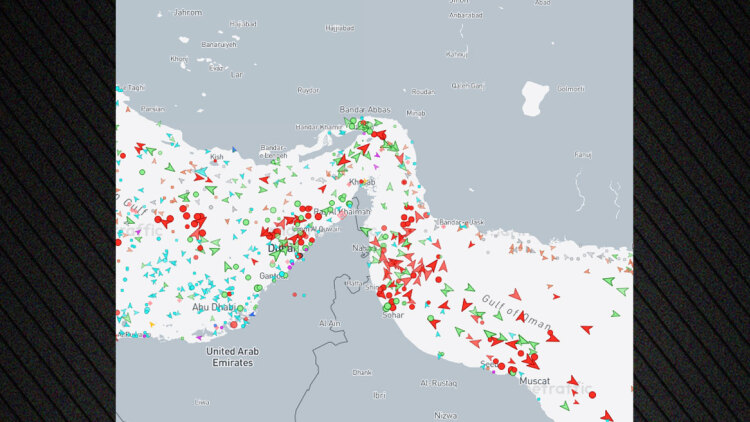The width and height of the screenshot is (750, 422).
Task: Click the Fanuj town label
Action: coord(583,155)
